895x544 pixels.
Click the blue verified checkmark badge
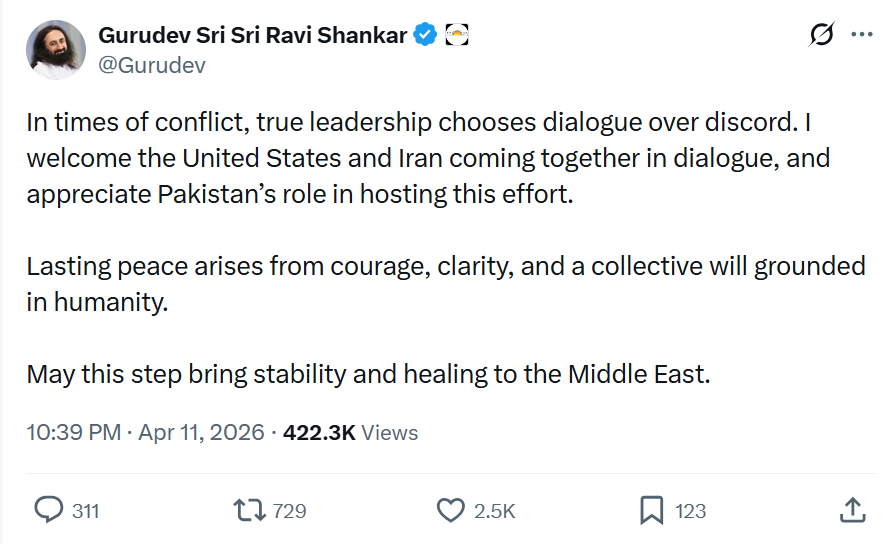(425, 35)
